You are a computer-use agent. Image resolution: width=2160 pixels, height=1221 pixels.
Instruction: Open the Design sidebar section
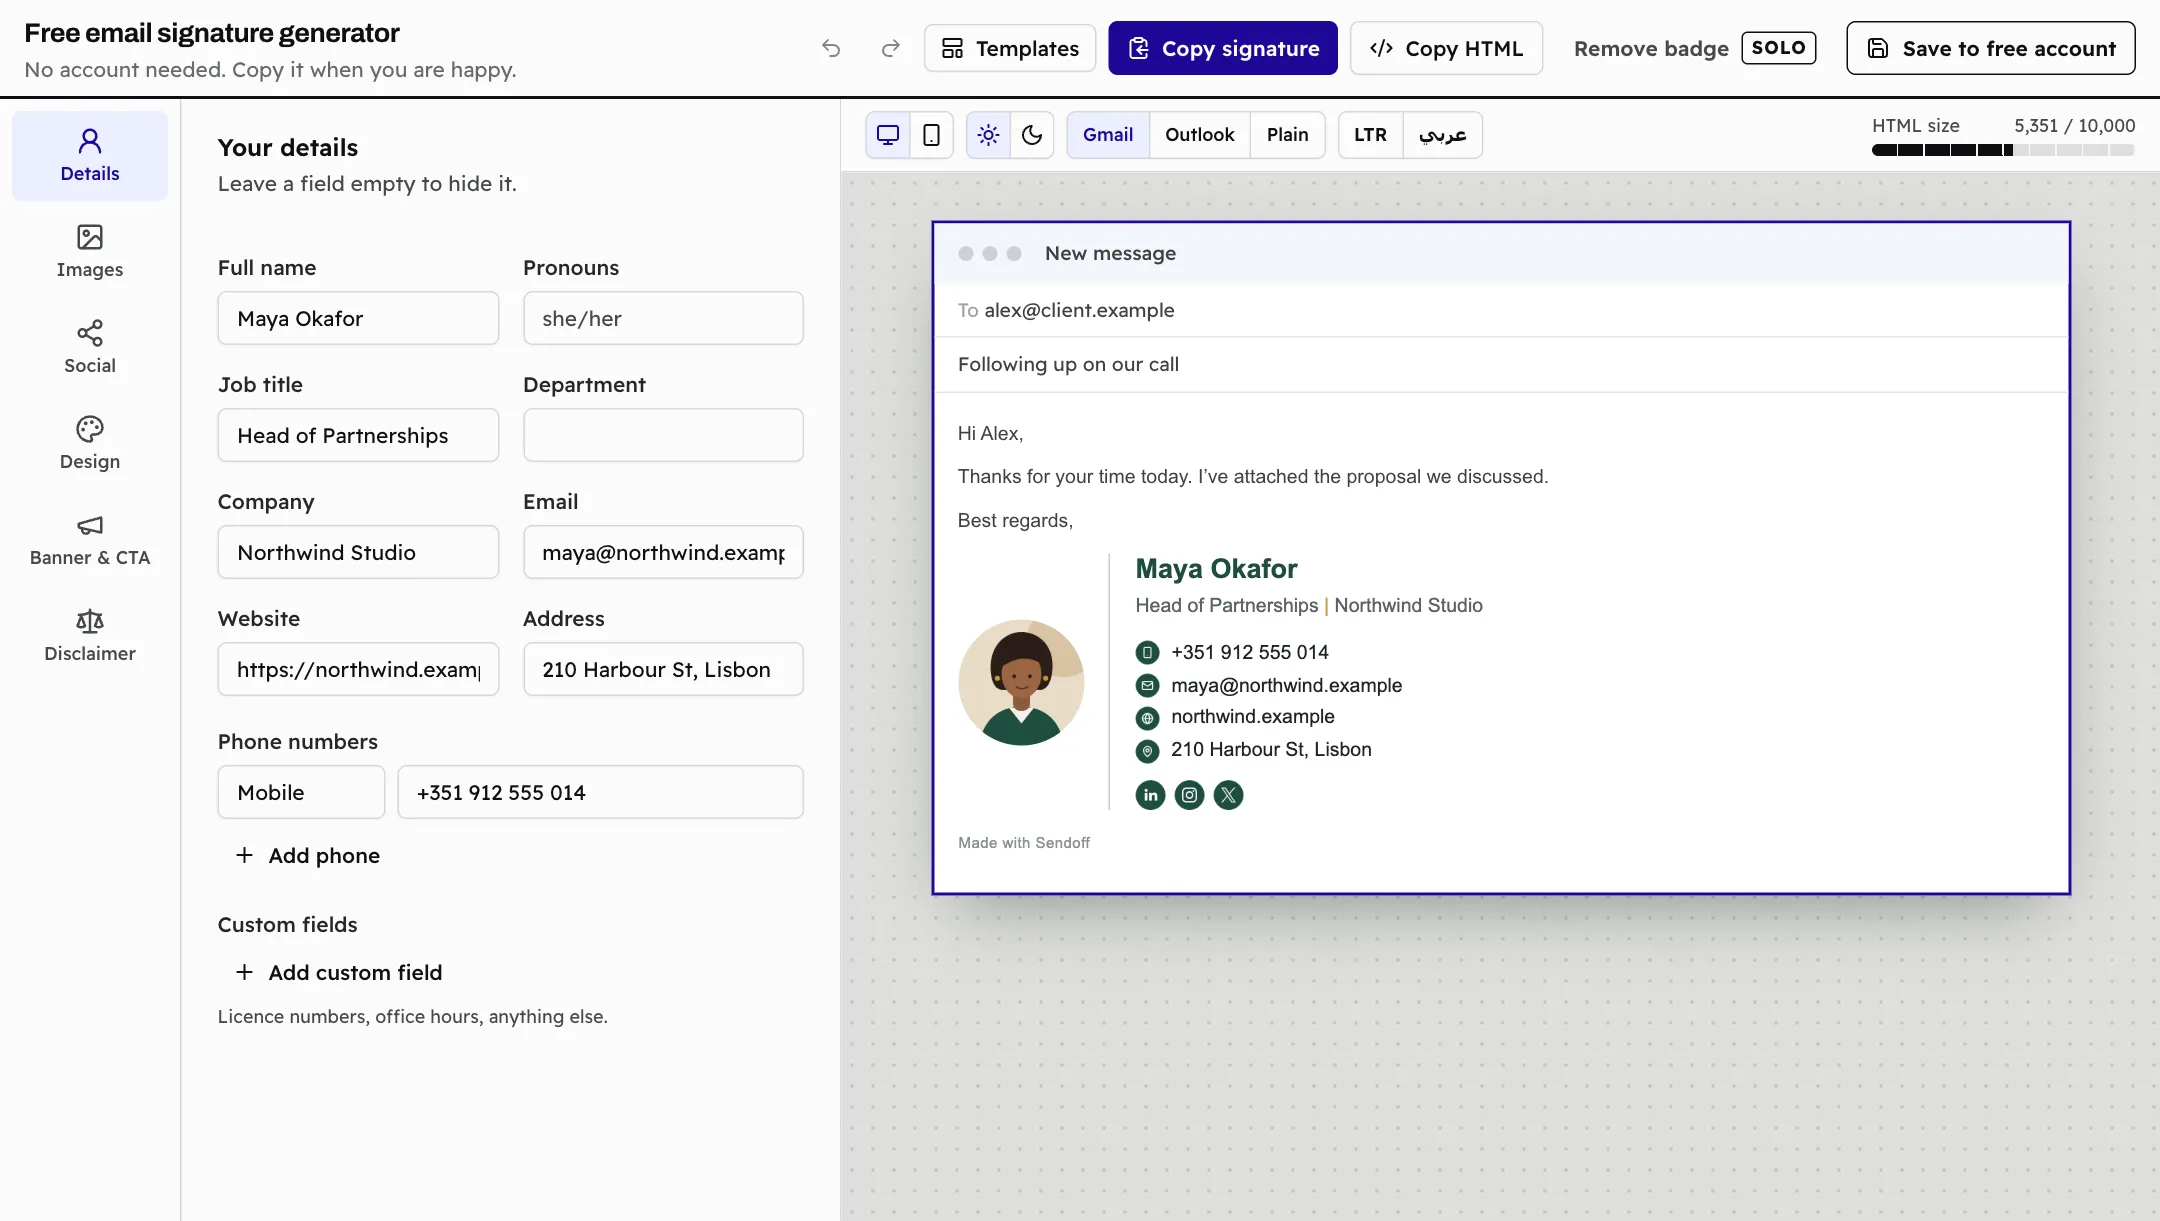point(90,444)
